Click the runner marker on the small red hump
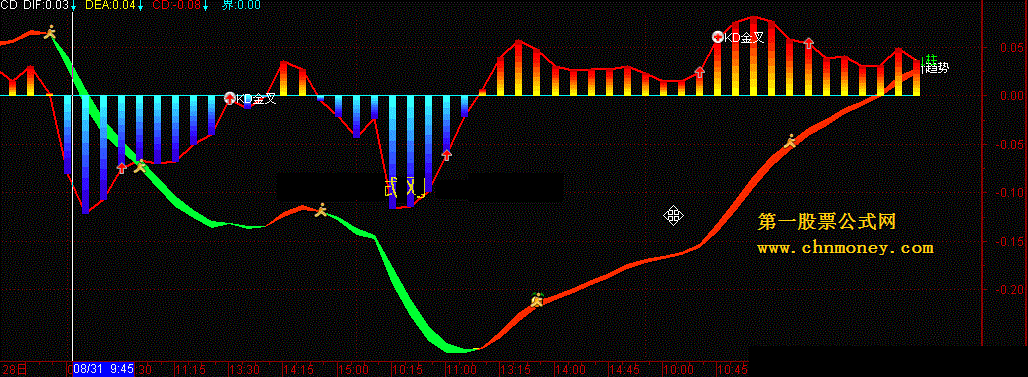 coord(321,210)
